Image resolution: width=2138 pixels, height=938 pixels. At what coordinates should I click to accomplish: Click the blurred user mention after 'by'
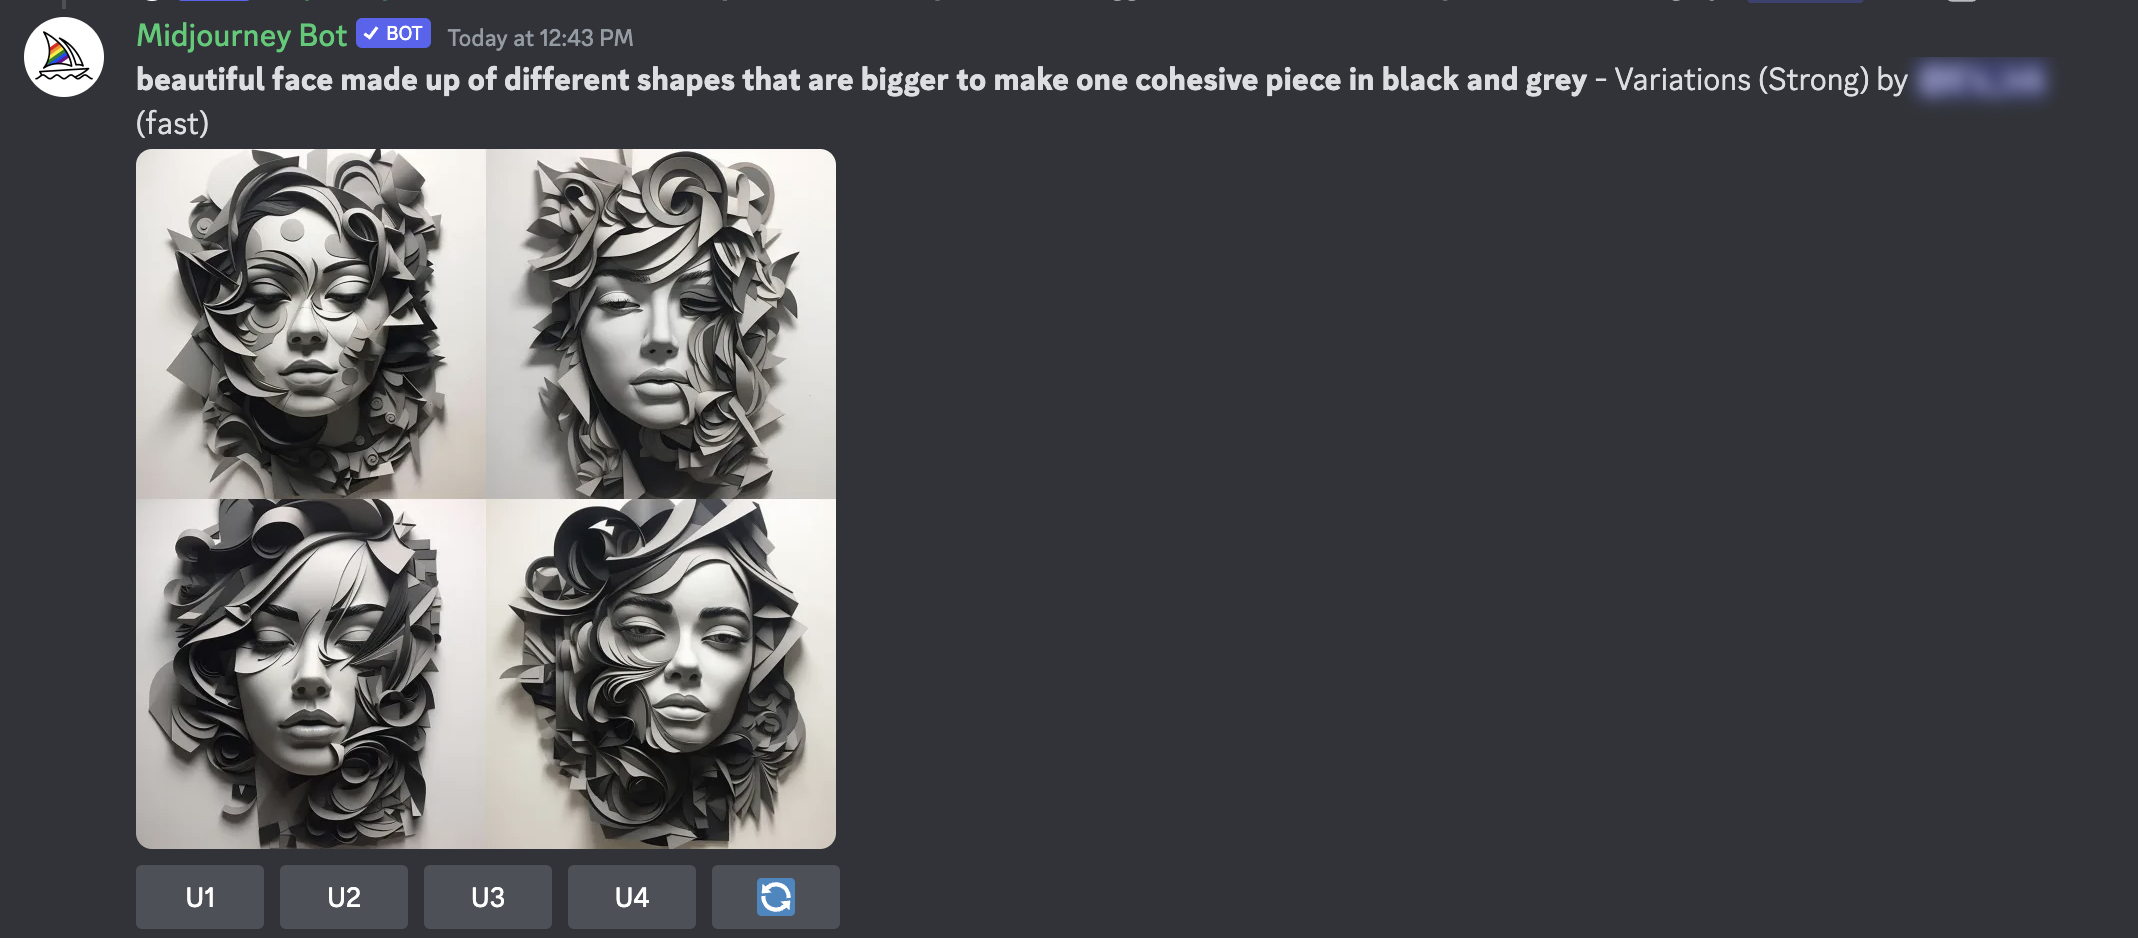[x=1982, y=80]
